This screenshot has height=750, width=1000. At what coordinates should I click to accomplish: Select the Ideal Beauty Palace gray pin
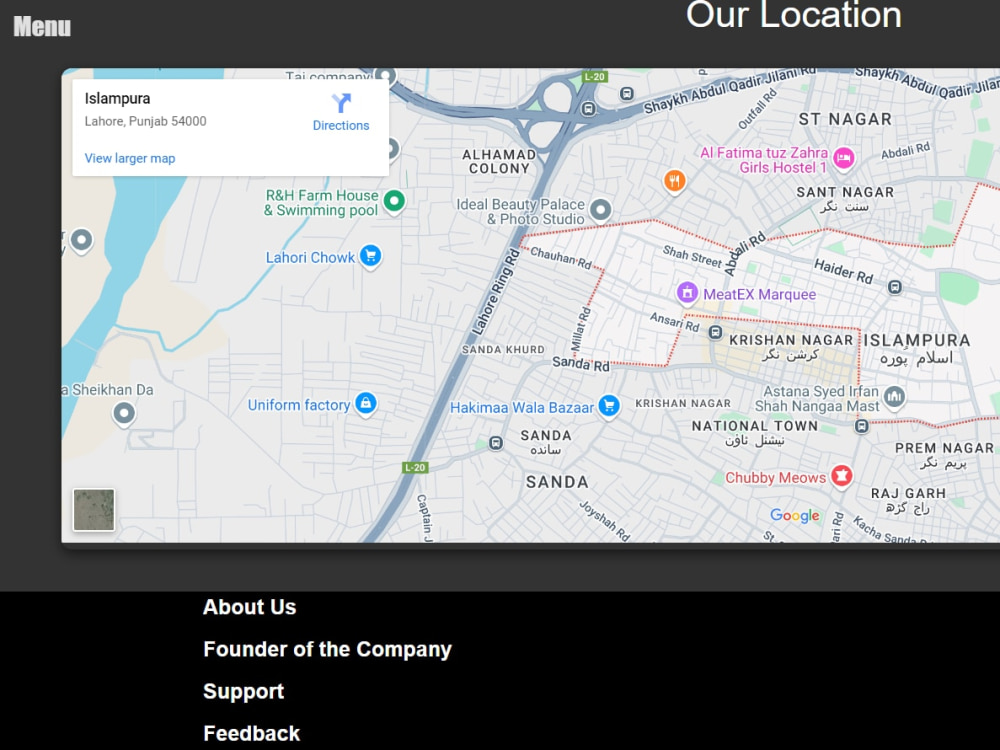click(600, 210)
